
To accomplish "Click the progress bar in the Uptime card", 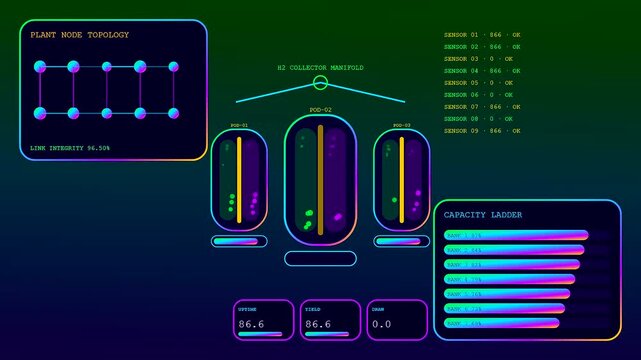I will (x=260, y=334).
